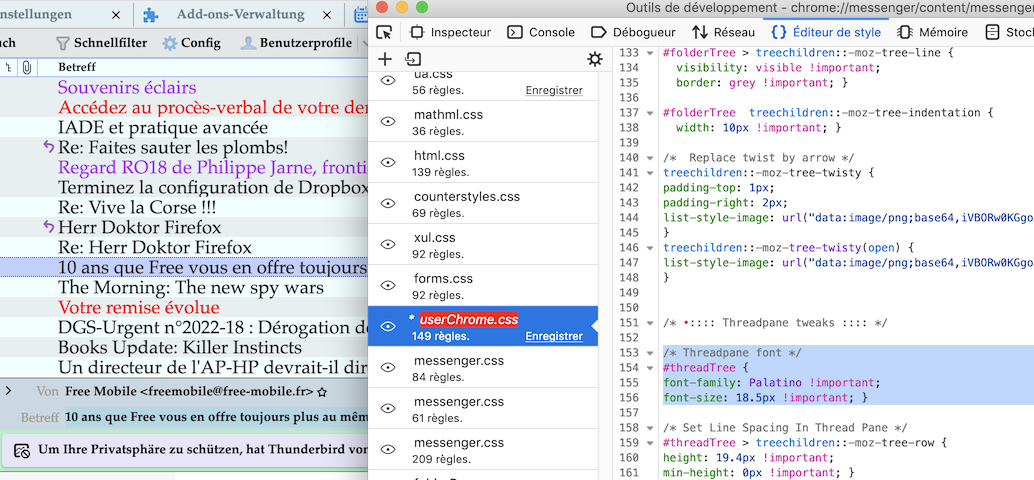Viewport: 1034px width, 480px height.
Task: Create a new stylesheet with the plus icon
Action: pyautogui.click(x=385, y=59)
